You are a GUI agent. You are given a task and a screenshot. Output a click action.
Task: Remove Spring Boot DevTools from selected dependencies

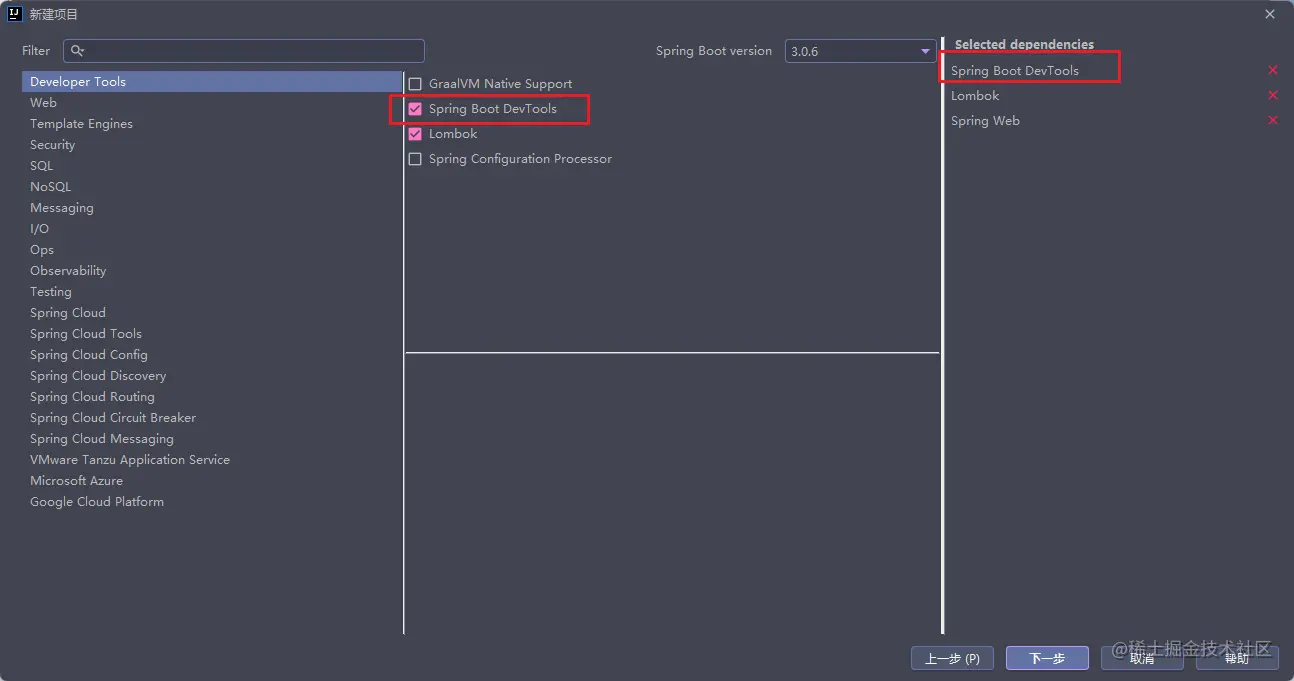click(x=1273, y=70)
